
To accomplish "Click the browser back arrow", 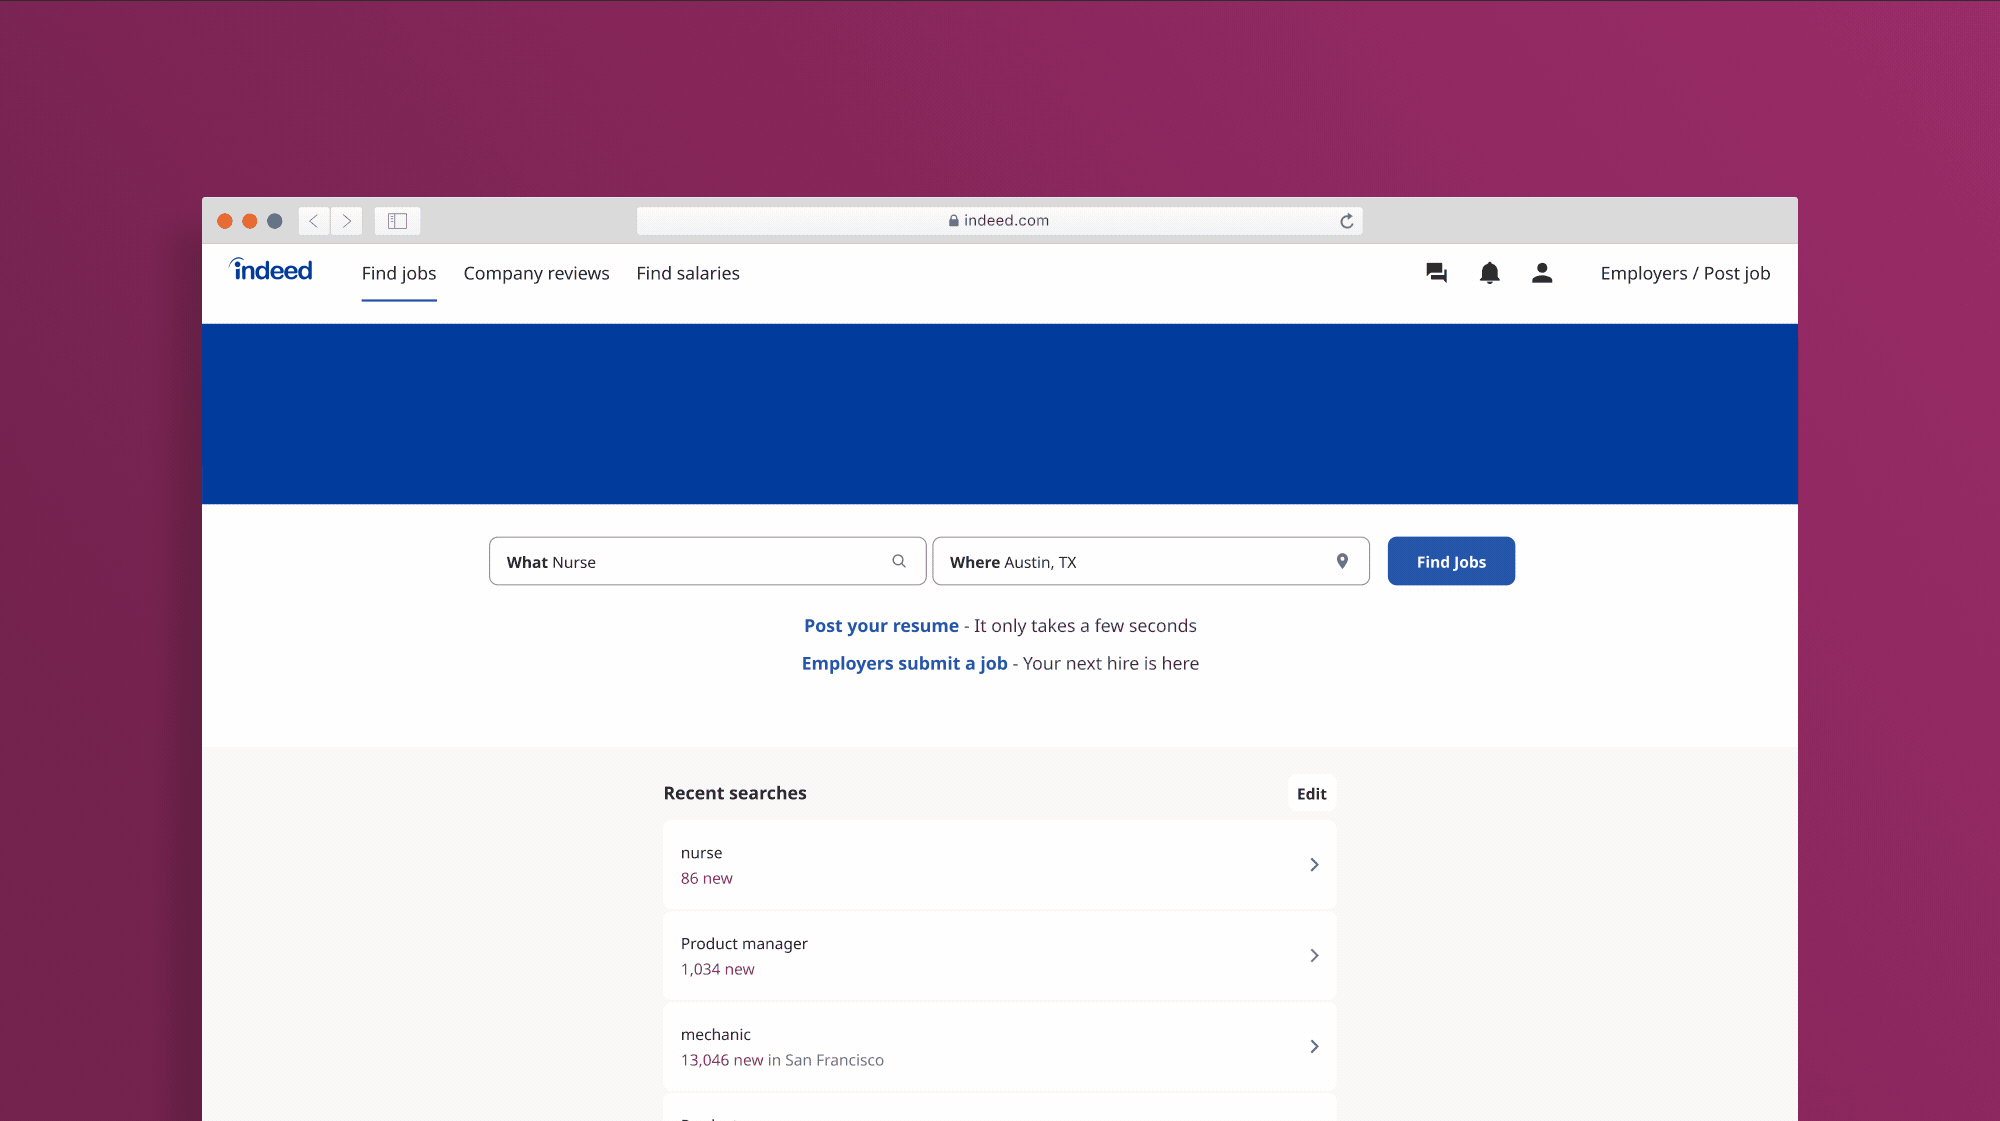I will click(x=313, y=221).
